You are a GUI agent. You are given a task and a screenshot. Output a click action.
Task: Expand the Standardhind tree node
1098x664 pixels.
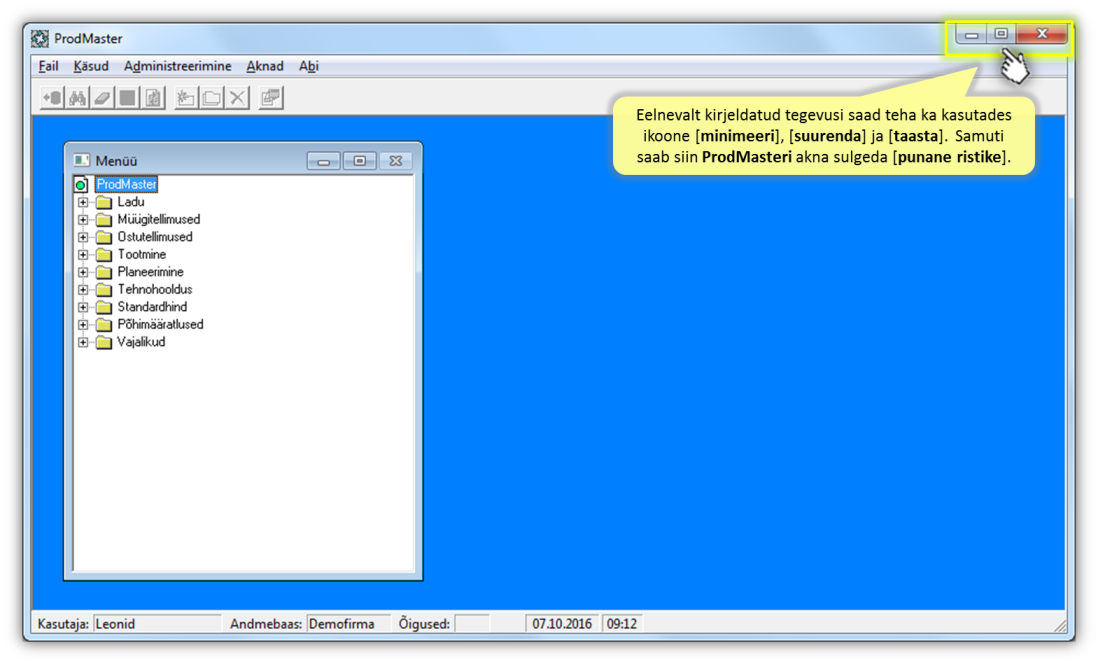83,307
